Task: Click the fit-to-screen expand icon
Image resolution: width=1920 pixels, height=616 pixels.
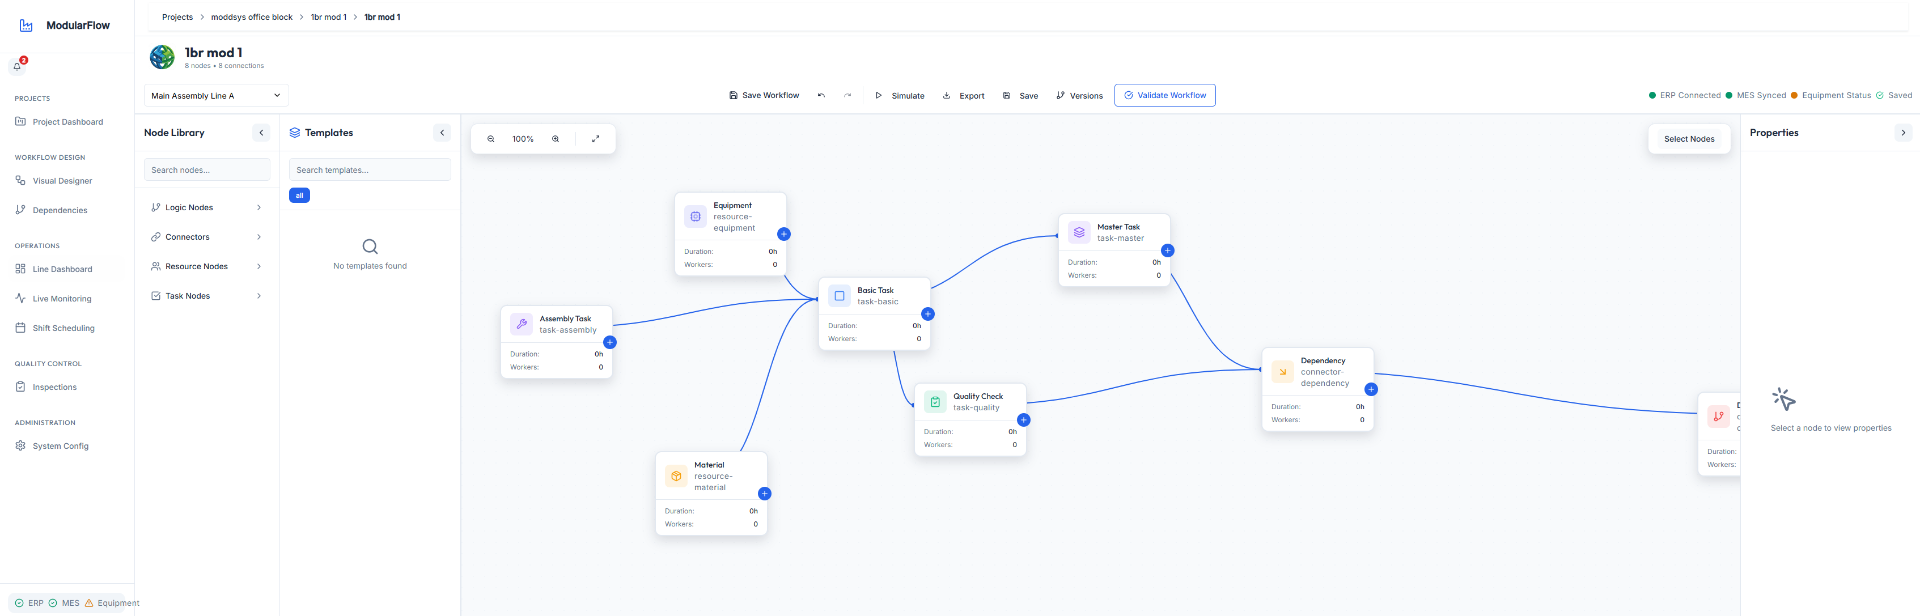Action: tap(596, 139)
